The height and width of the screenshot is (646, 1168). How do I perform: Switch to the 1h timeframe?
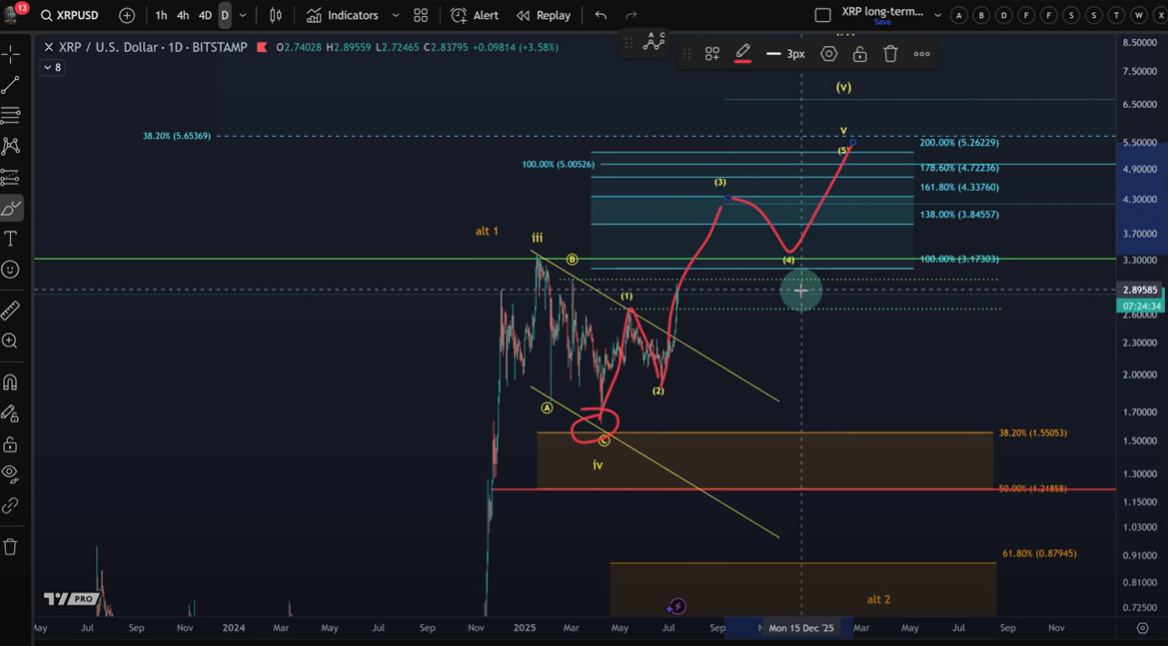point(161,15)
